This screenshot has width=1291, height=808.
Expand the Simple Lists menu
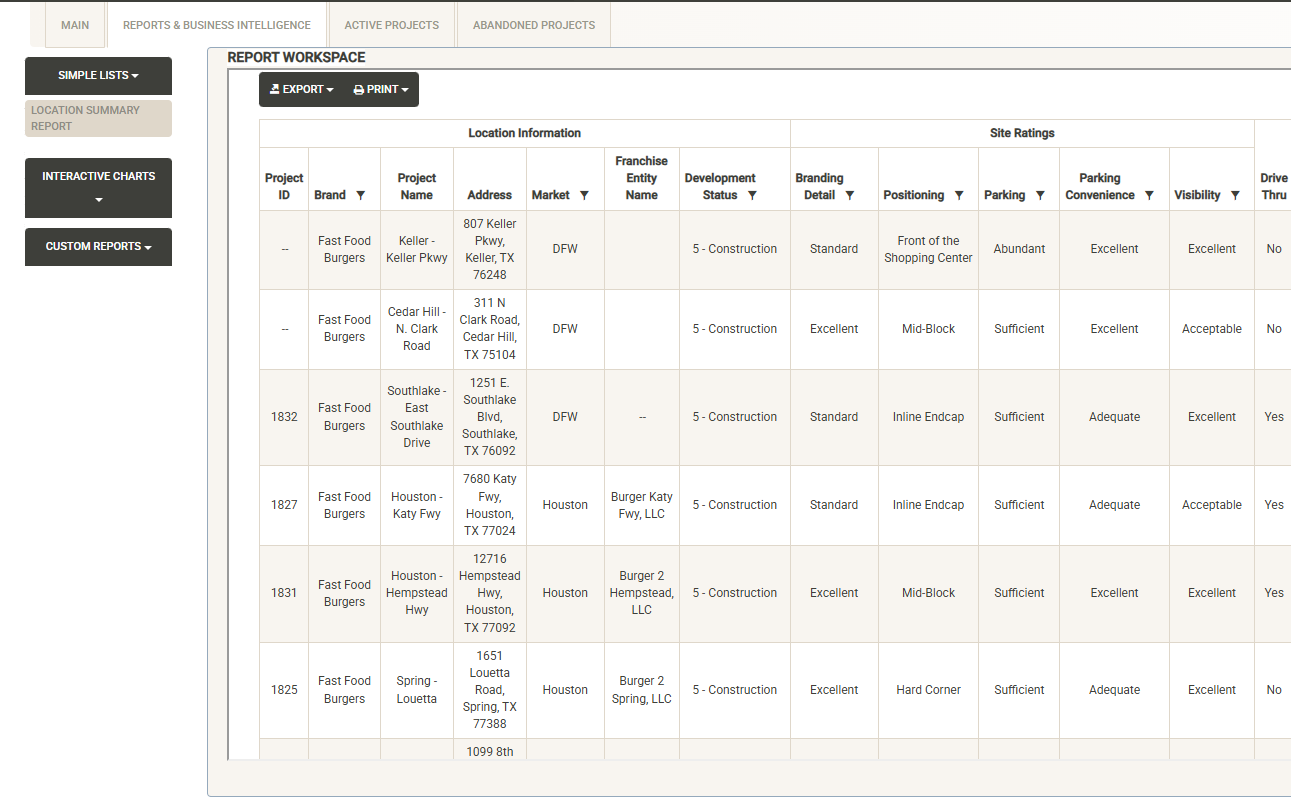click(x=98, y=76)
